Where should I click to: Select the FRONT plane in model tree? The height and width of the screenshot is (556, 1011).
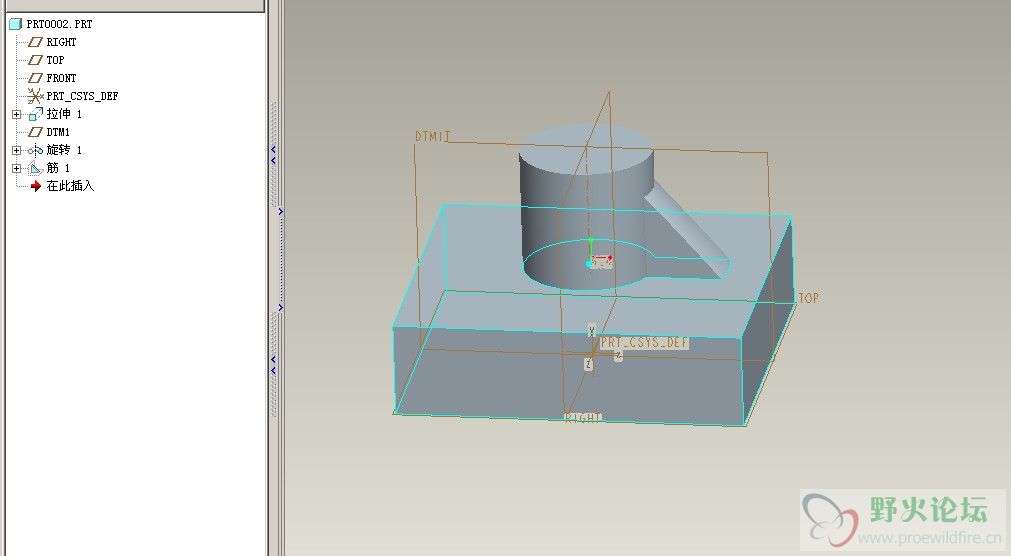coord(61,78)
